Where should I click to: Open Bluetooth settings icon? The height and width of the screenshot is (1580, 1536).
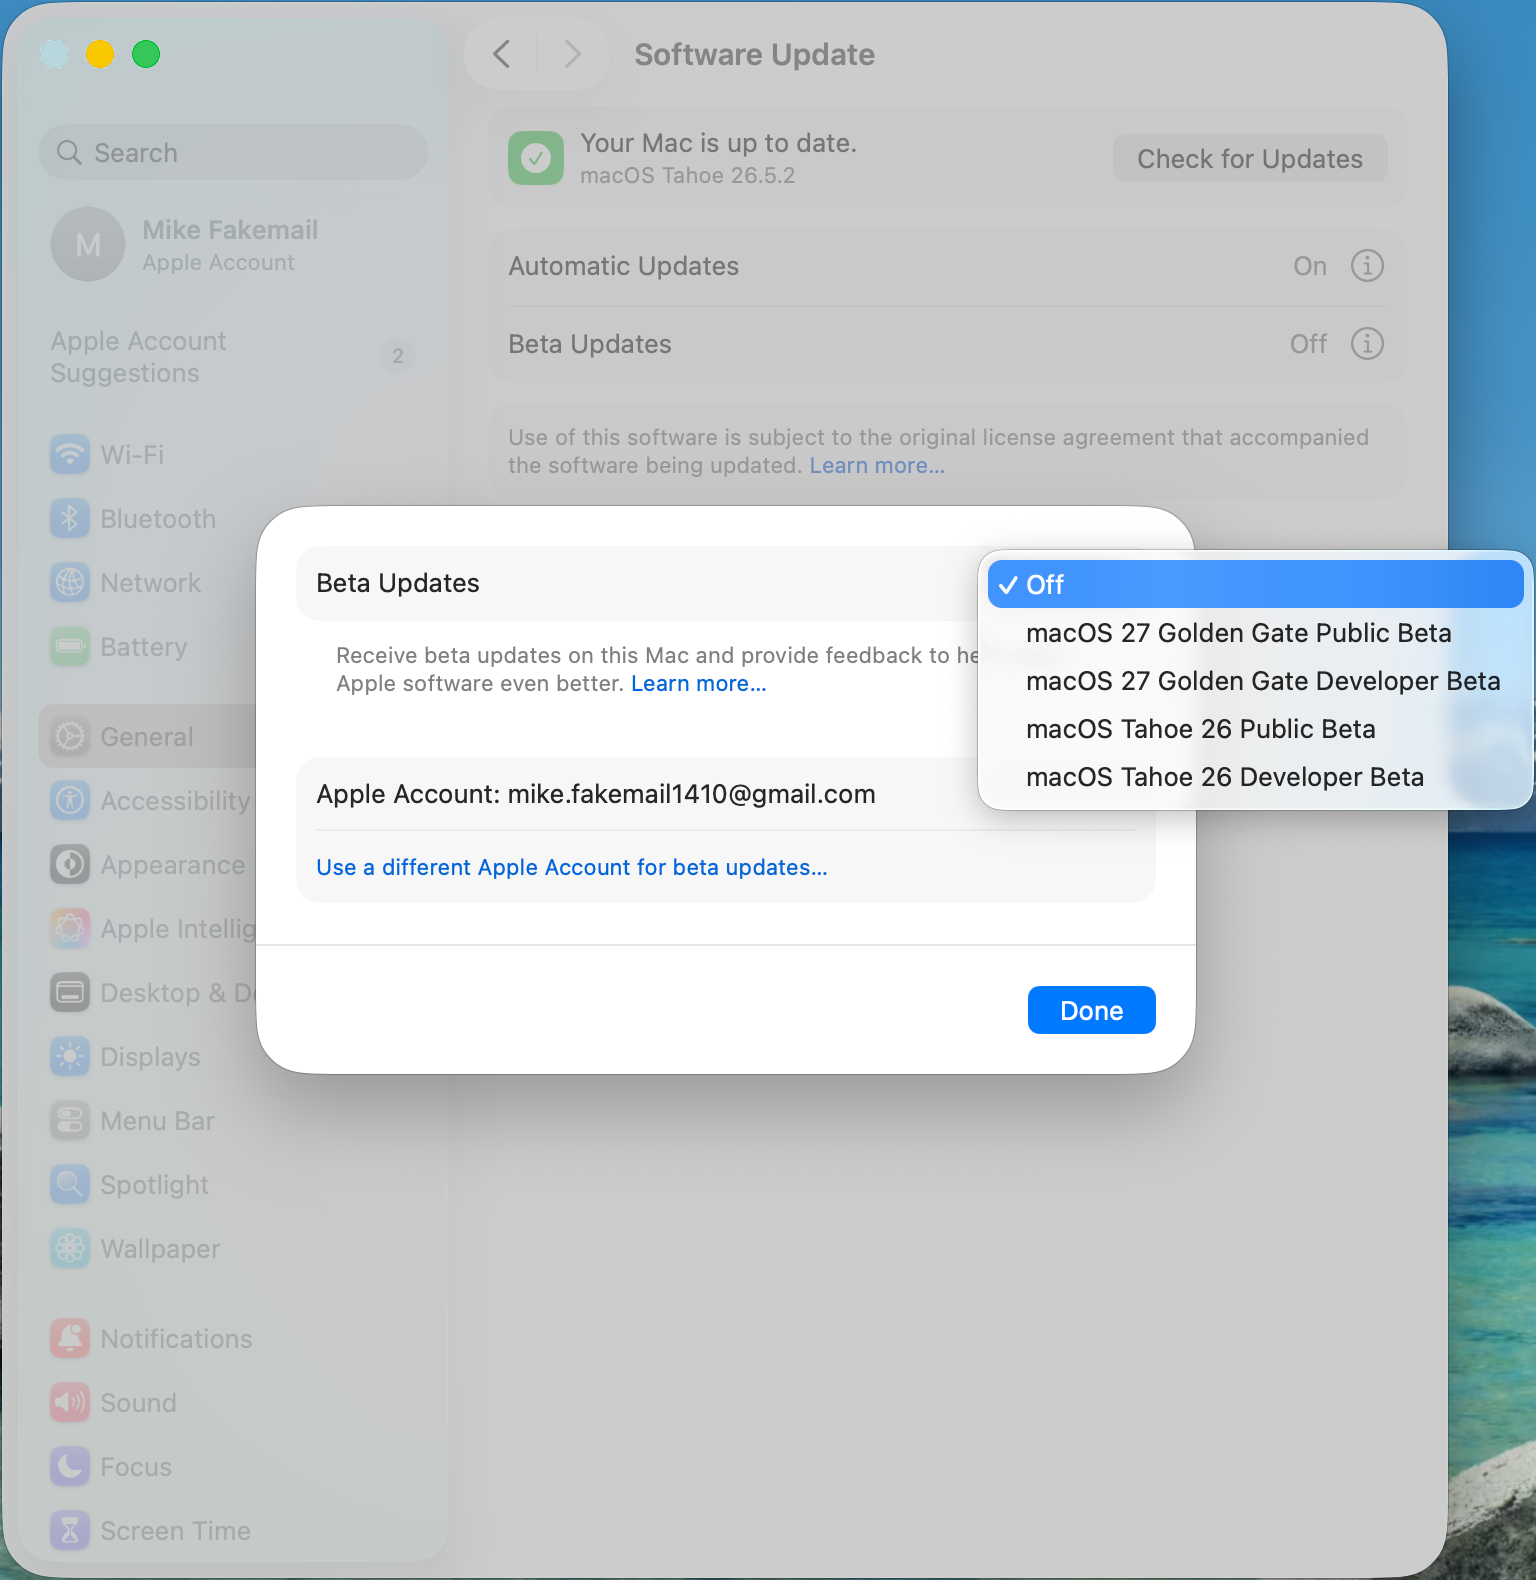click(70, 519)
